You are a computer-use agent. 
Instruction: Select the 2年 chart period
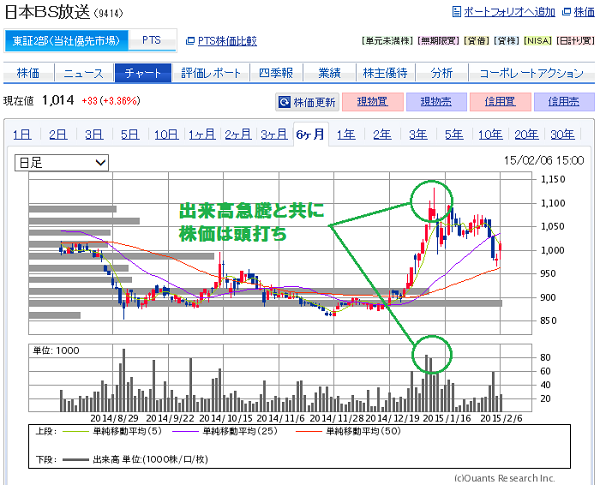(x=382, y=135)
